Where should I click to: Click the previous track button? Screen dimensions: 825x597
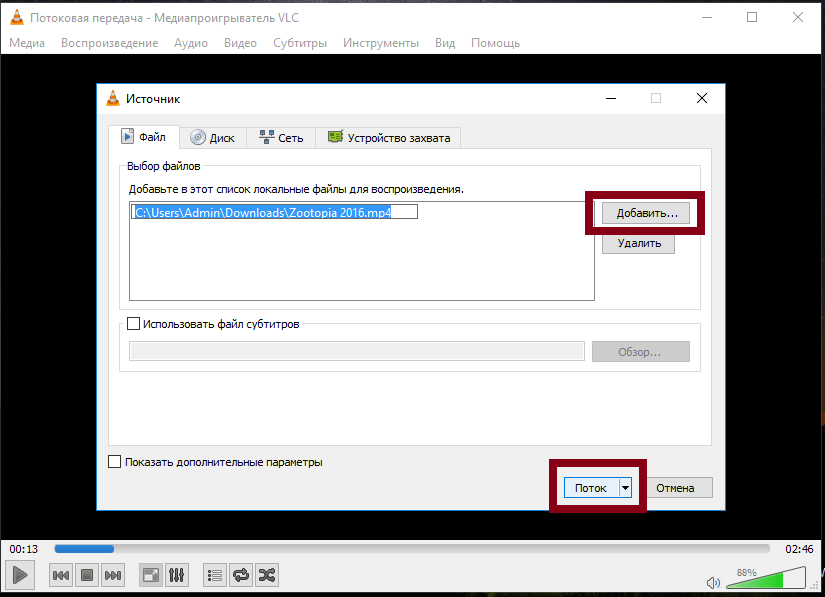coord(61,575)
